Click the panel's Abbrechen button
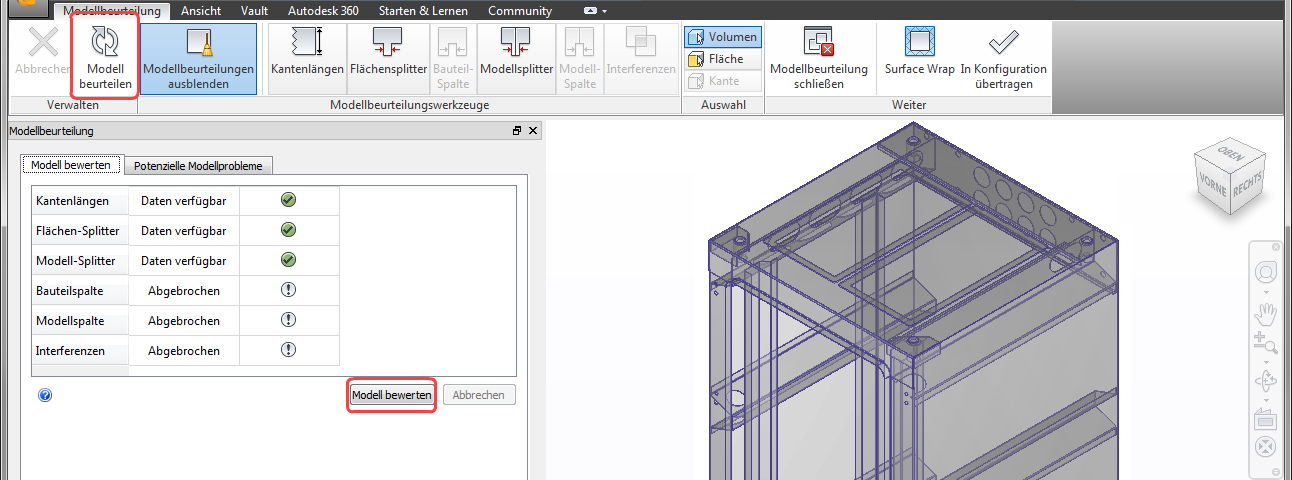Viewport: 1292px width, 480px height. 479,396
